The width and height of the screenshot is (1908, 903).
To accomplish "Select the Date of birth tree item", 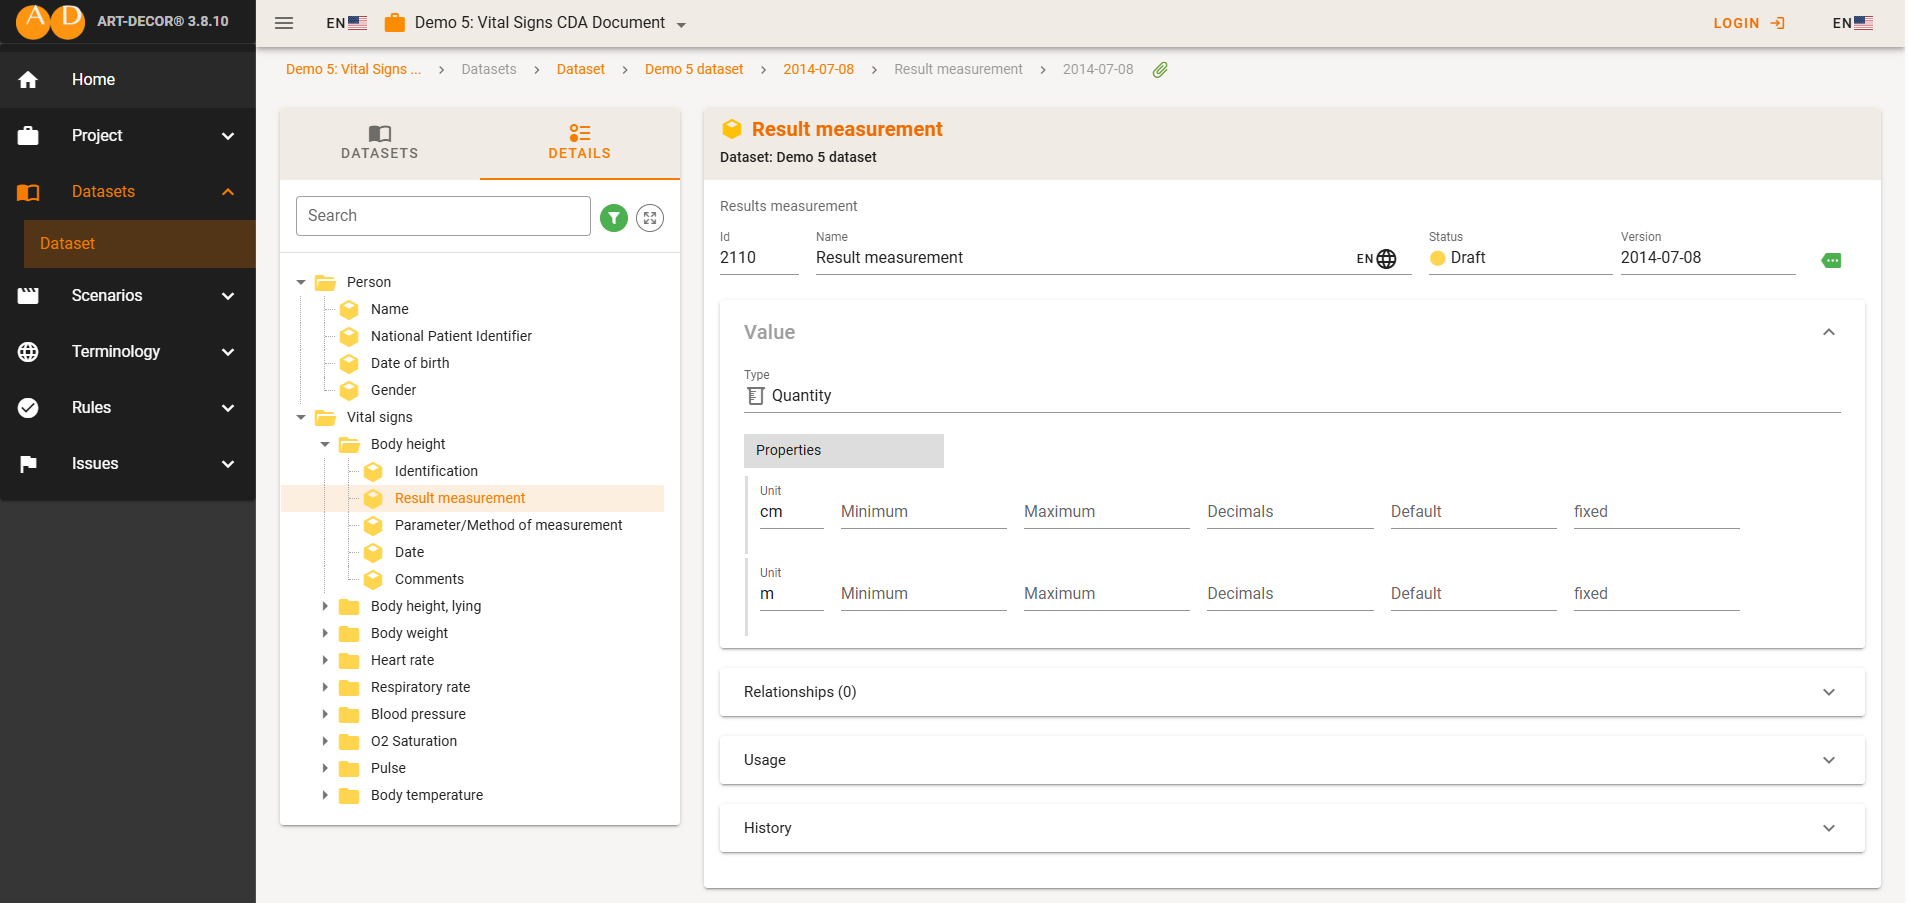I will point(410,363).
